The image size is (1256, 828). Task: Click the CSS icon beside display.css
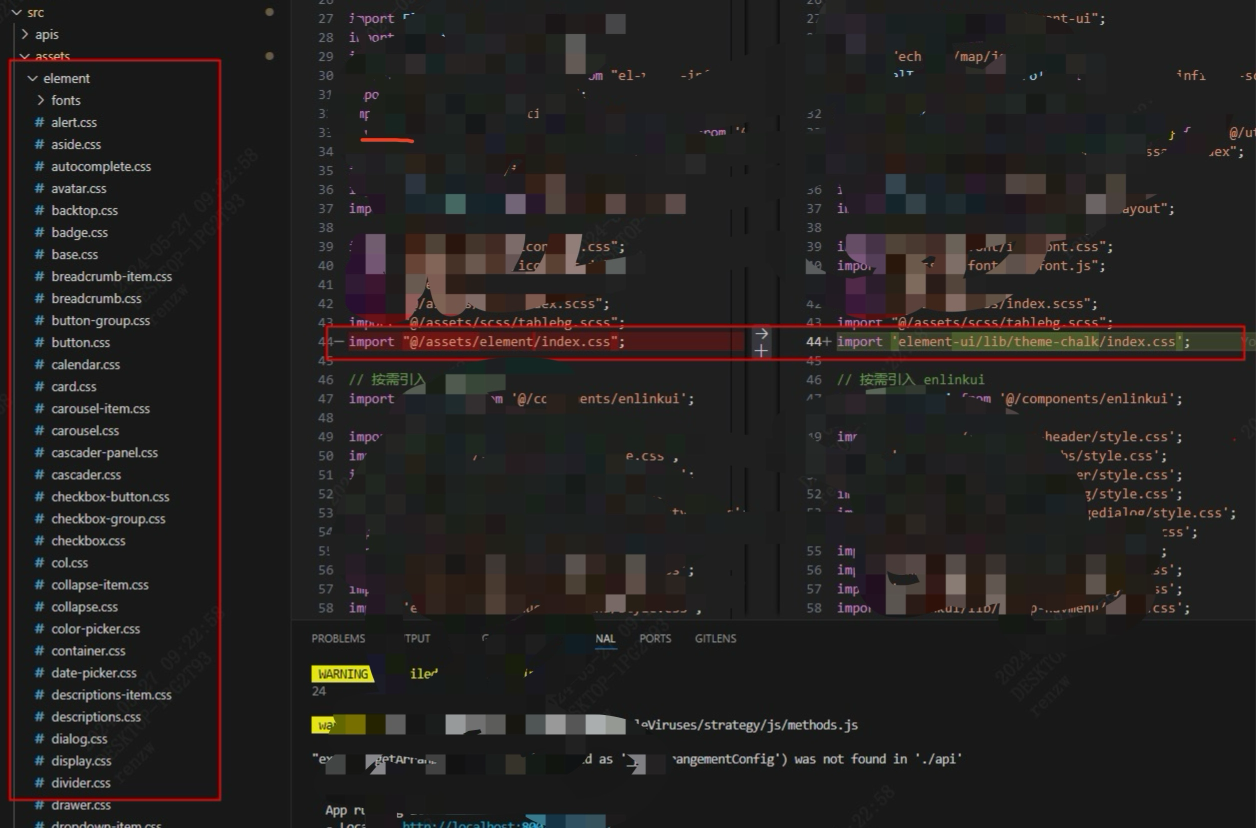point(40,761)
